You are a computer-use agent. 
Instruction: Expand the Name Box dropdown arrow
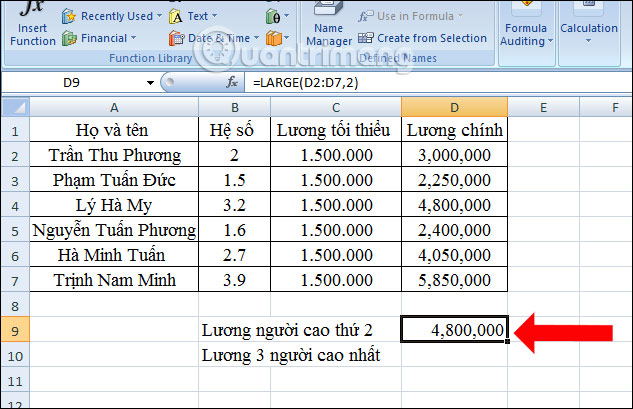(150, 83)
